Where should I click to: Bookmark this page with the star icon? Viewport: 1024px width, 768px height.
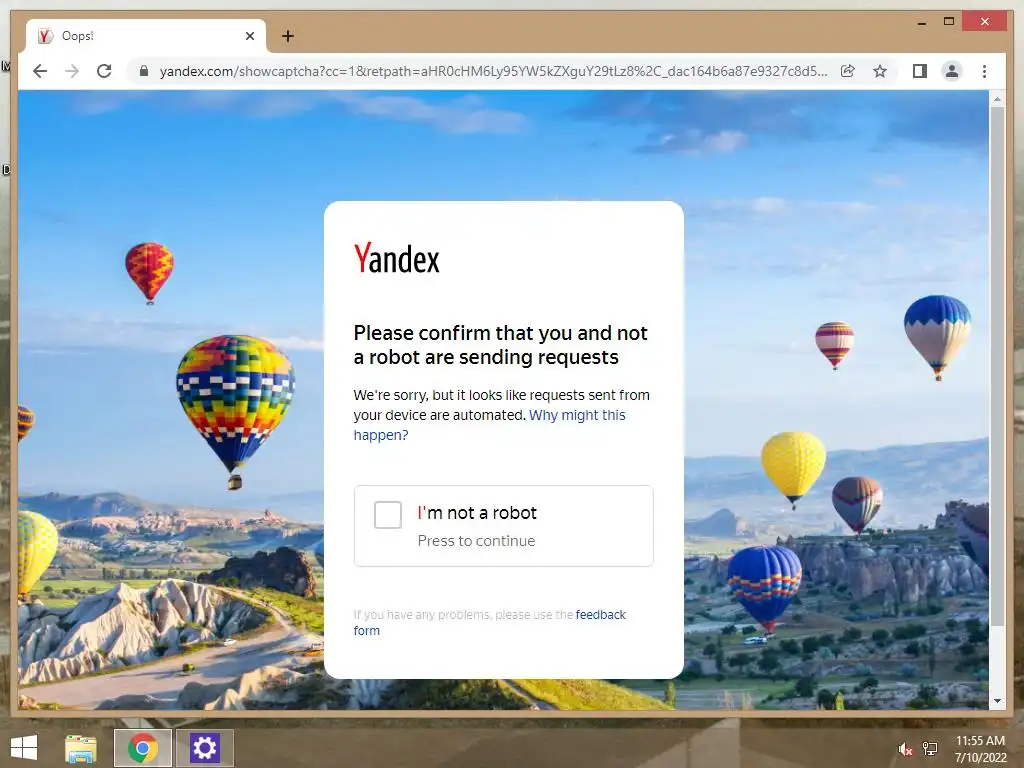click(880, 71)
